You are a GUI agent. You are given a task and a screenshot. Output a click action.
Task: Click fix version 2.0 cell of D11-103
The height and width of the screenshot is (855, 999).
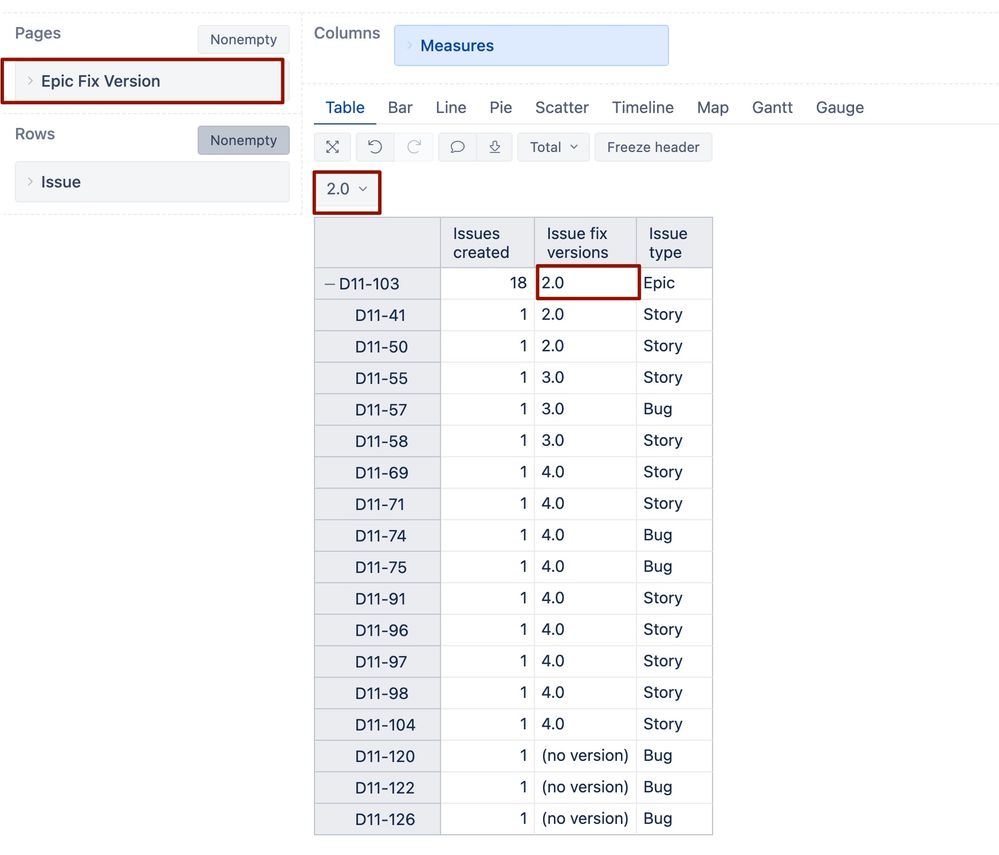coord(587,283)
